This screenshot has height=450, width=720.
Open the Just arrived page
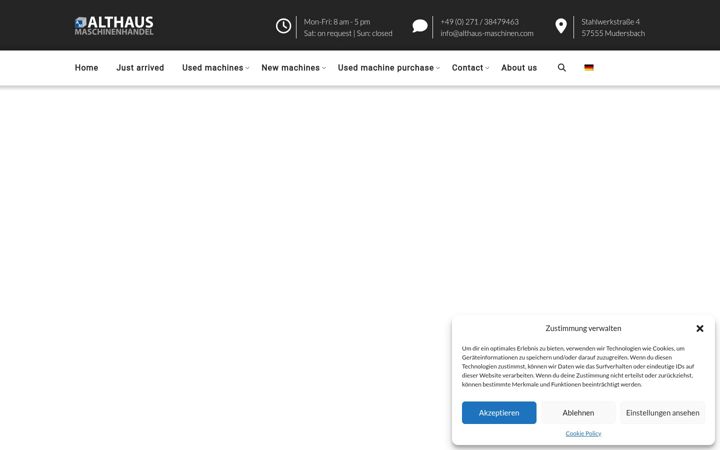coord(140,68)
